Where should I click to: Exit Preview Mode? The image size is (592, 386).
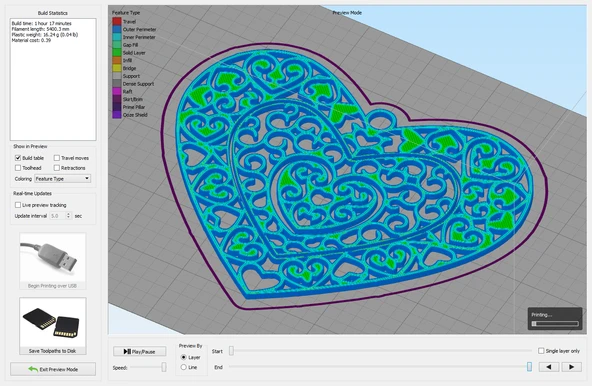point(53,369)
